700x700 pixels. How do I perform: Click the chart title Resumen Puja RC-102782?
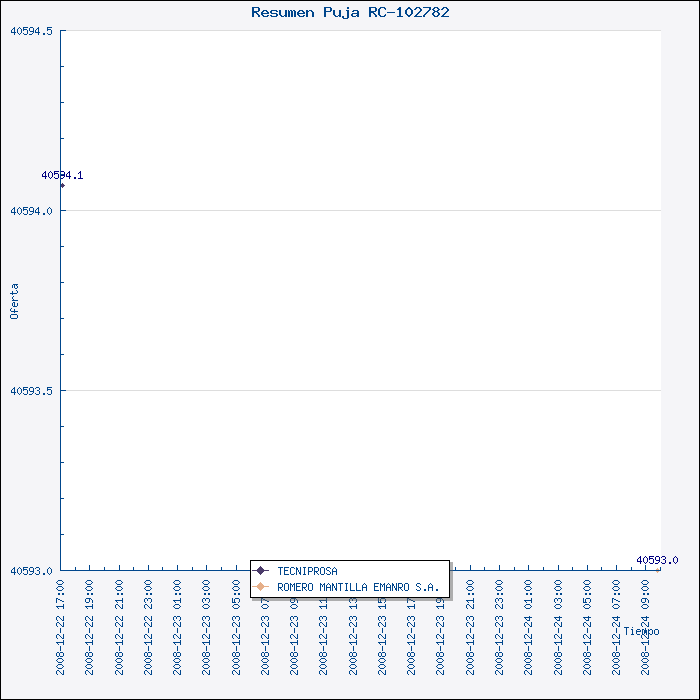(x=350, y=12)
